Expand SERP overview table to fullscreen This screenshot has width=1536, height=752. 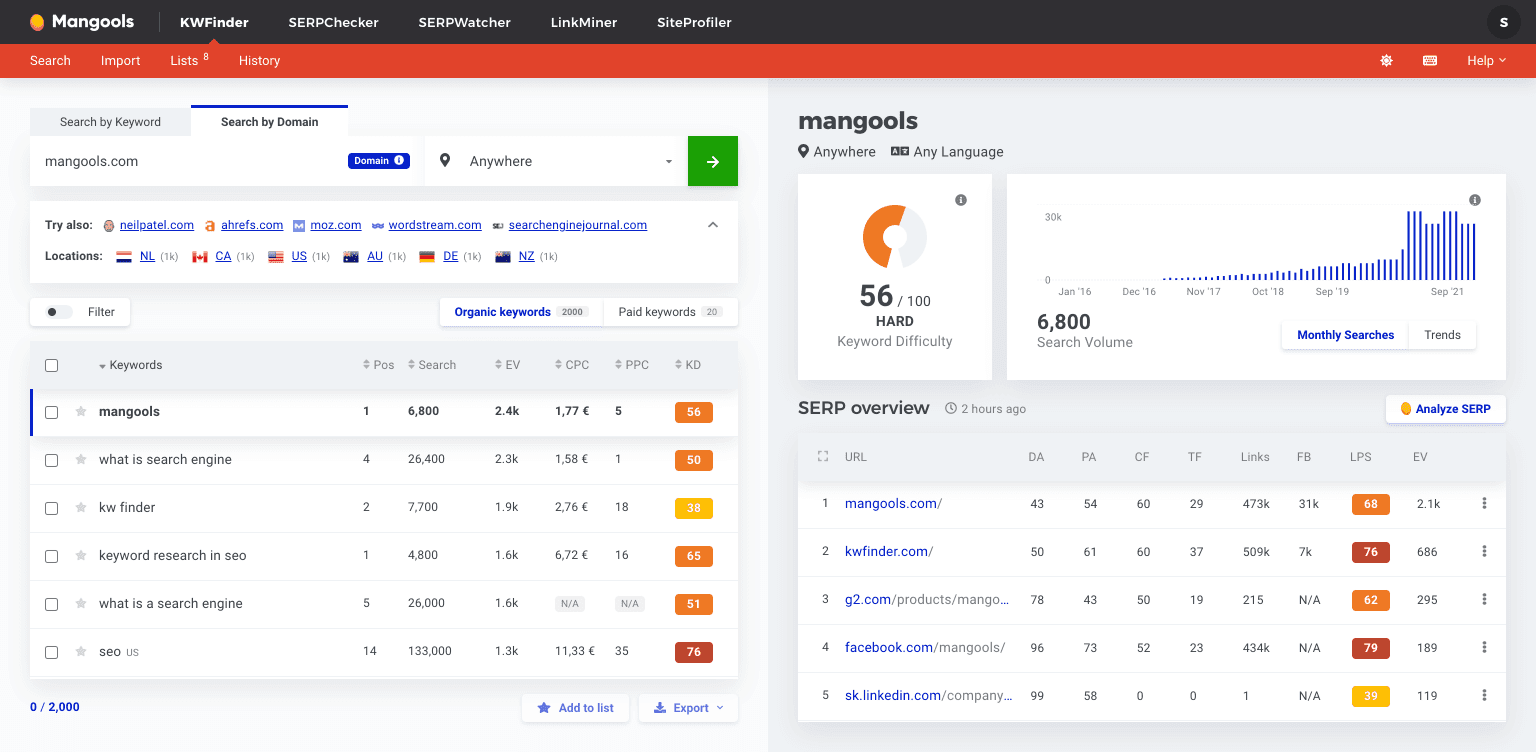pos(822,456)
